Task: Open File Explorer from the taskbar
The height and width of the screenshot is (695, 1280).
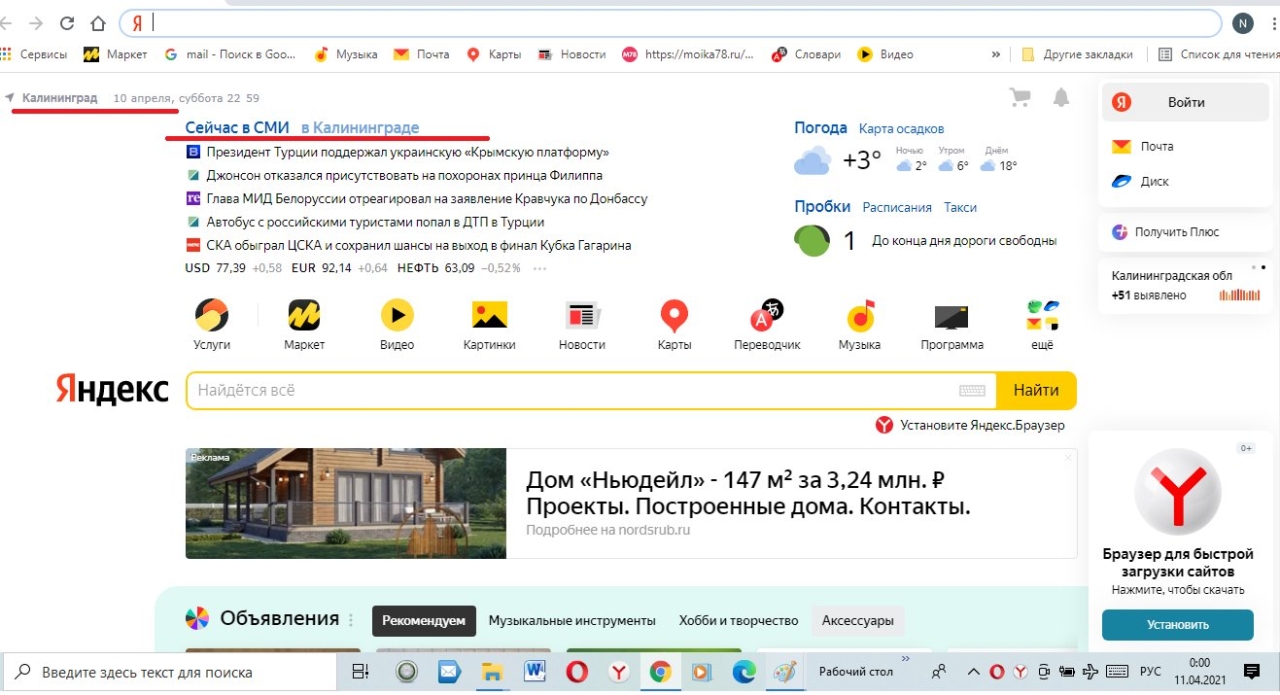Action: click(x=491, y=672)
